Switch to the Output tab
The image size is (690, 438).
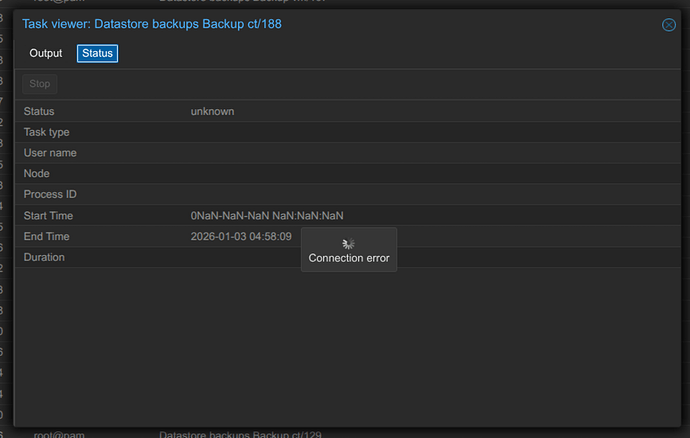pos(46,53)
